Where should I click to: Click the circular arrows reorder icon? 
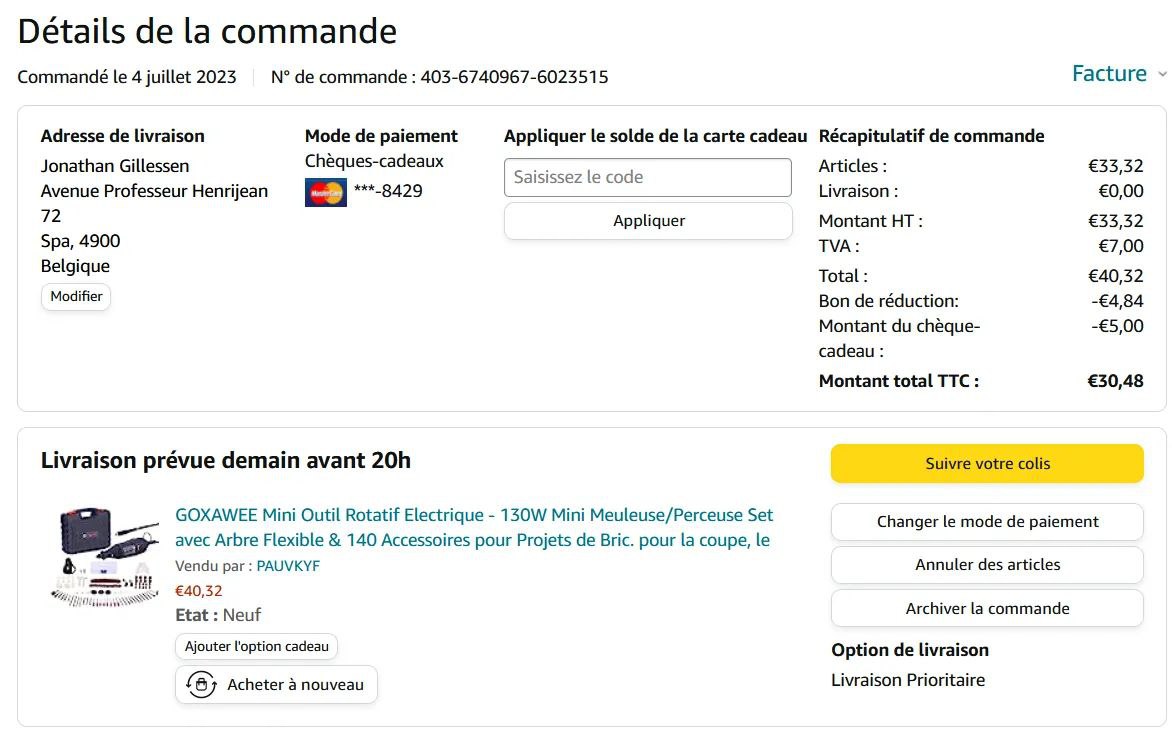pos(201,685)
